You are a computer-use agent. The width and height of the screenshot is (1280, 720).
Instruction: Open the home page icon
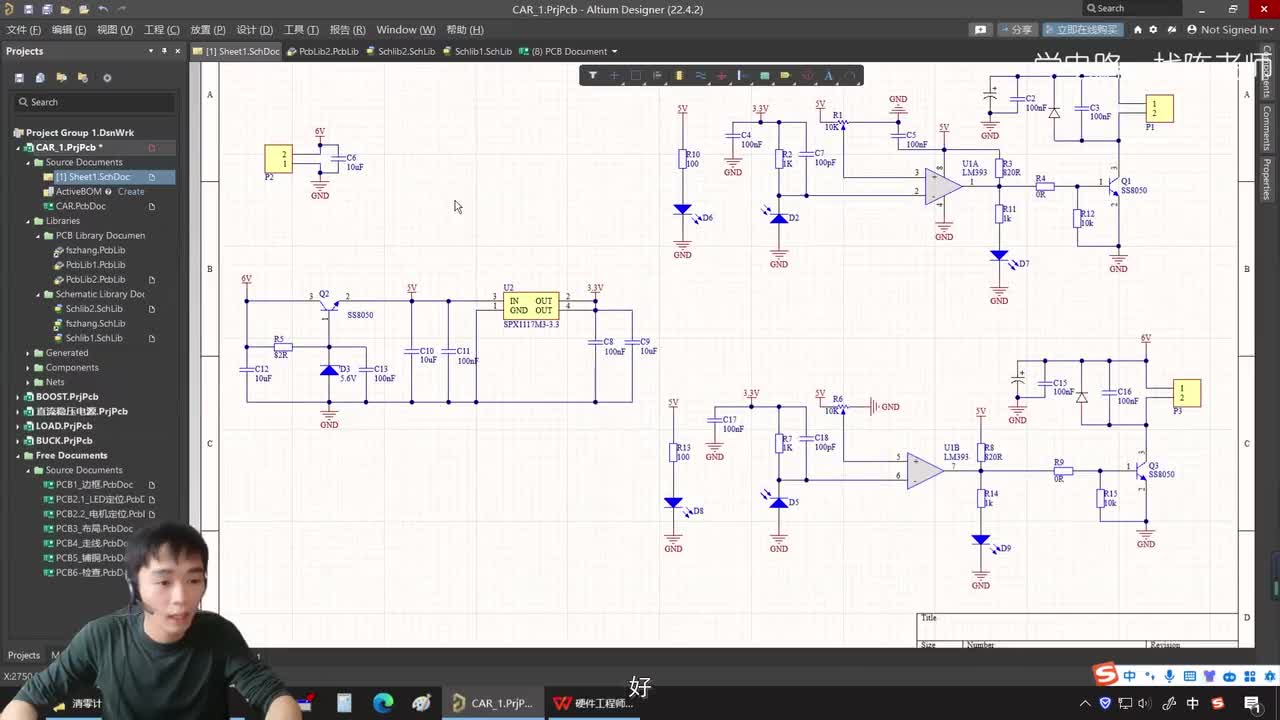(x=1137, y=30)
